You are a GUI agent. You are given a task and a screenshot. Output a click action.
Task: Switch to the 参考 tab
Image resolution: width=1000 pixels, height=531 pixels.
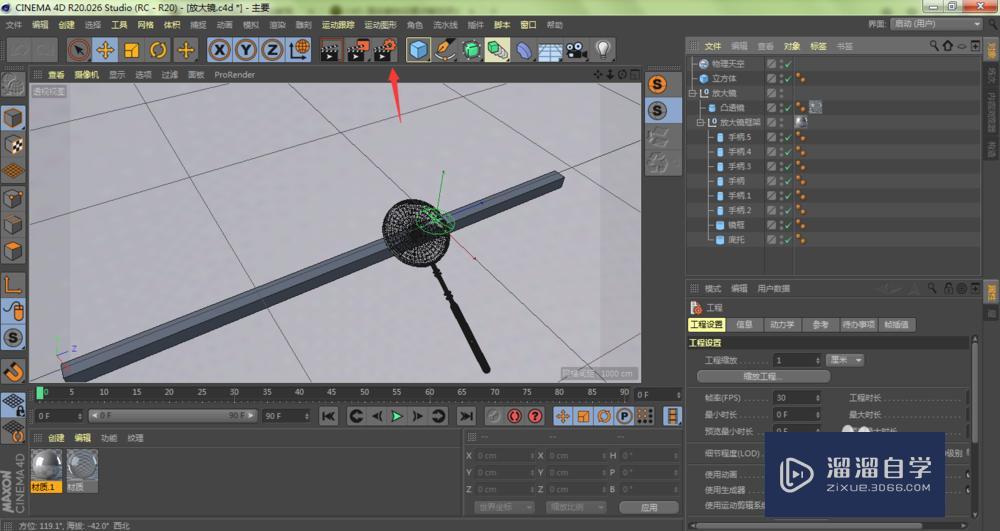(x=820, y=324)
